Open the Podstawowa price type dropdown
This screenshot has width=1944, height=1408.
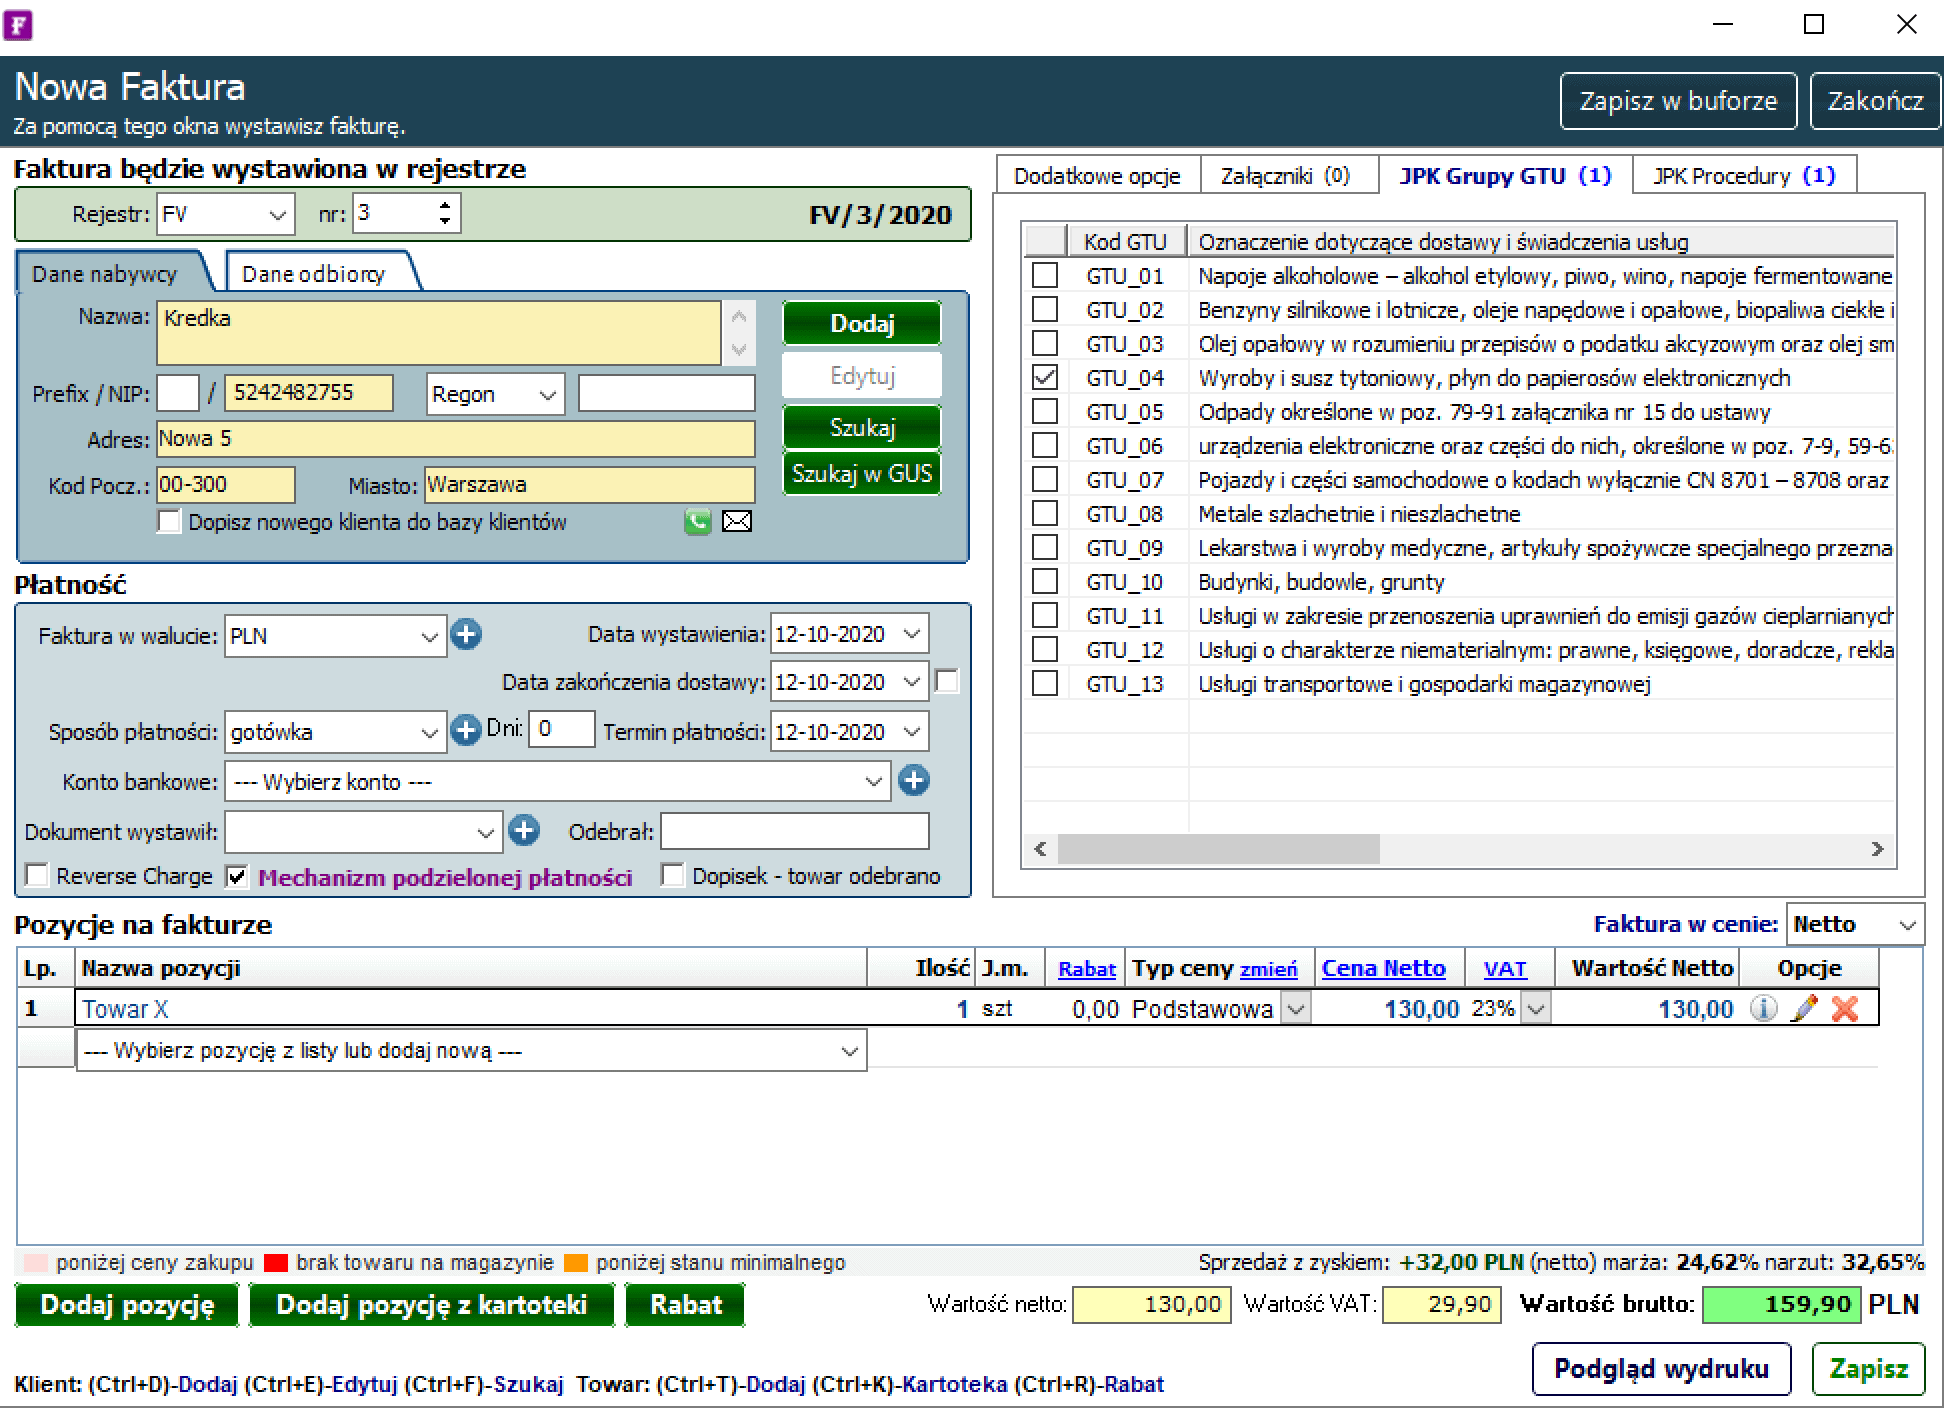[x=1296, y=1009]
